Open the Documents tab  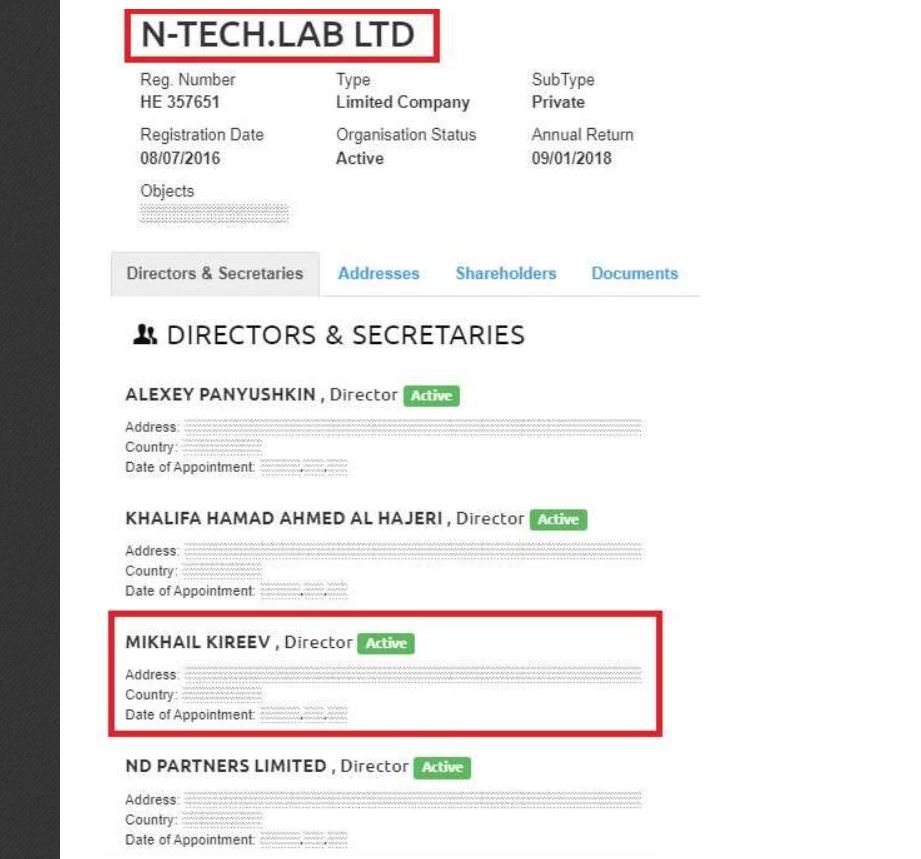[634, 272]
